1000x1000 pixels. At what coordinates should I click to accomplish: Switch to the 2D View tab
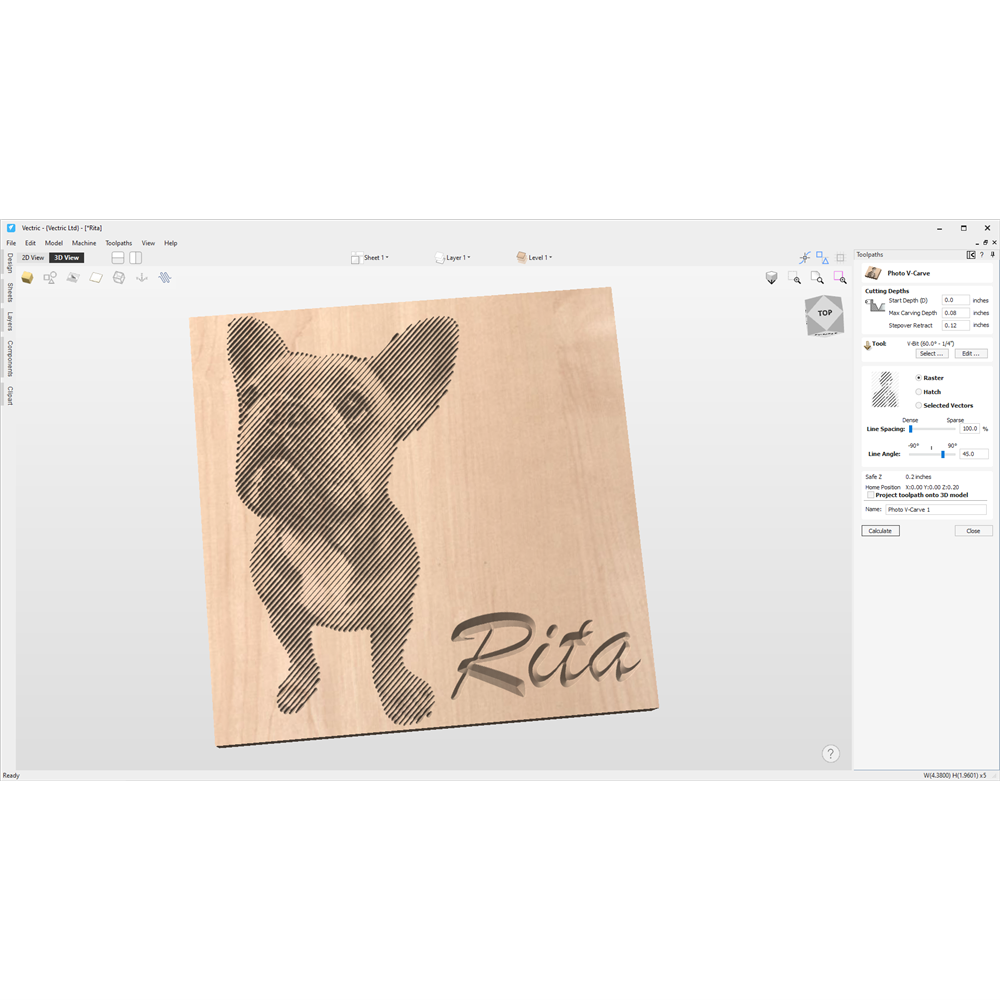point(33,258)
